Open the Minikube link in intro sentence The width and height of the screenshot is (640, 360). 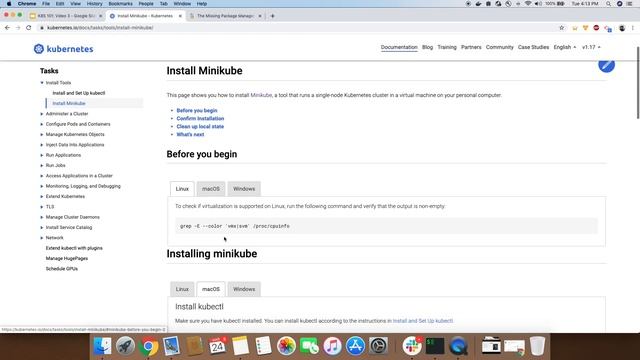click(x=261, y=95)
